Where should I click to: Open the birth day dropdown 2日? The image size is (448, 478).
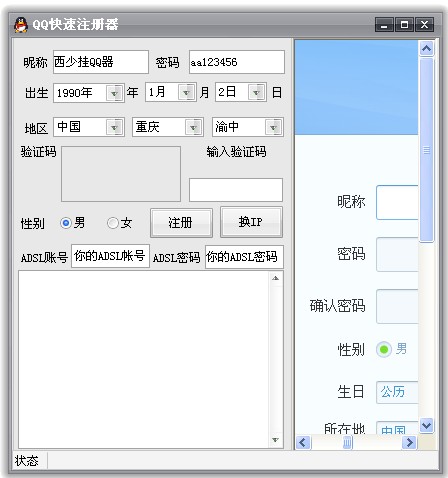pos(241,92)
